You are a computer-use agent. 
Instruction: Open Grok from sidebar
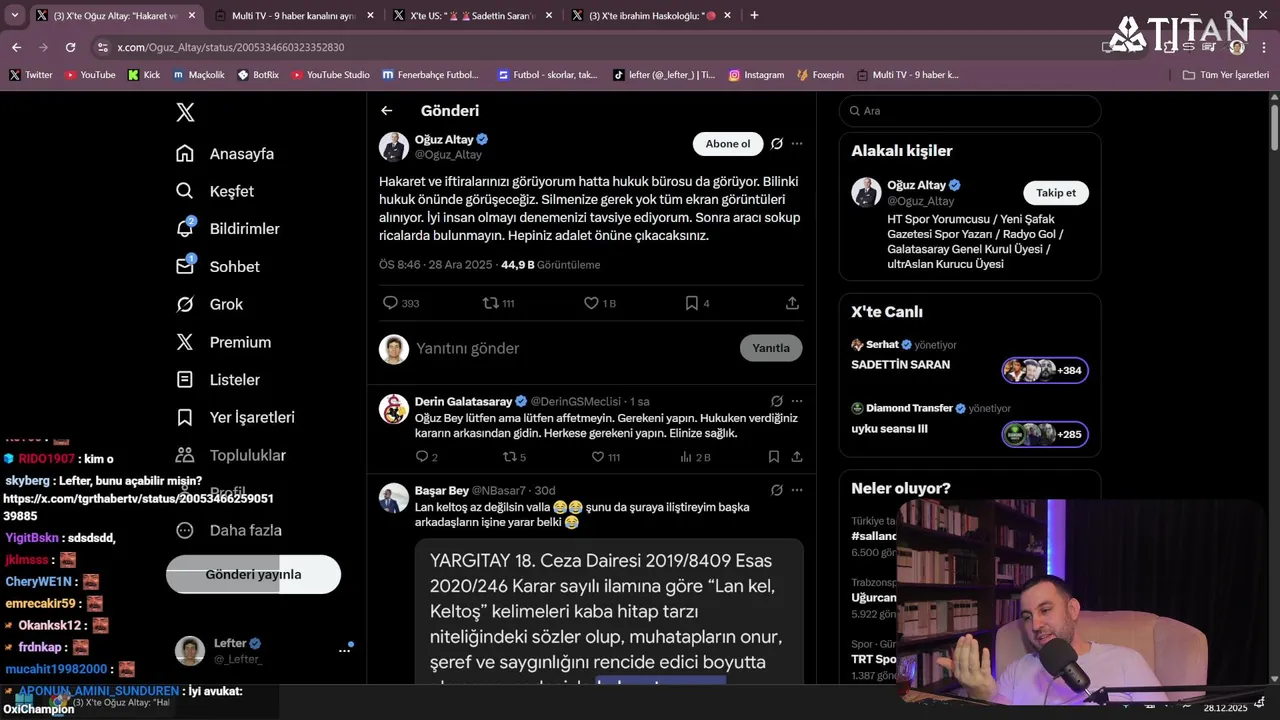[210, 304]
